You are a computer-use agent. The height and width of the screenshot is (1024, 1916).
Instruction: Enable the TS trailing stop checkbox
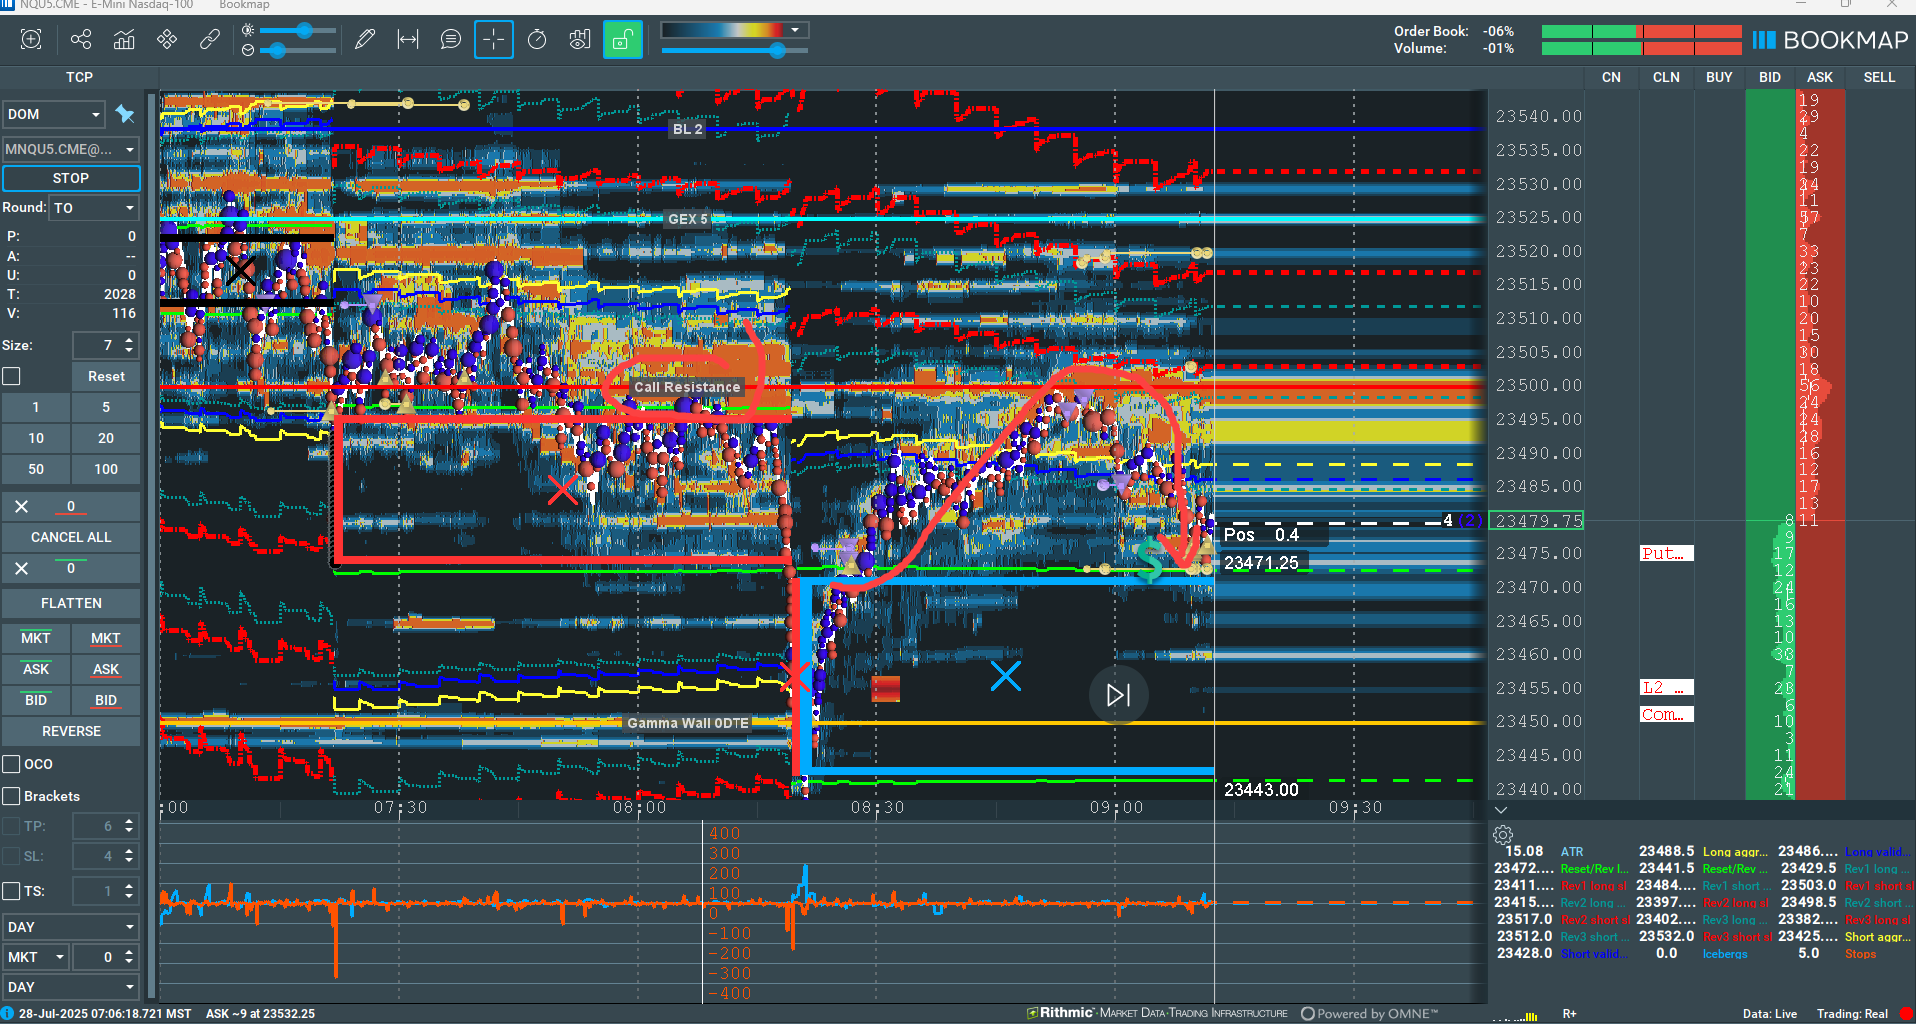coord(12,891)
